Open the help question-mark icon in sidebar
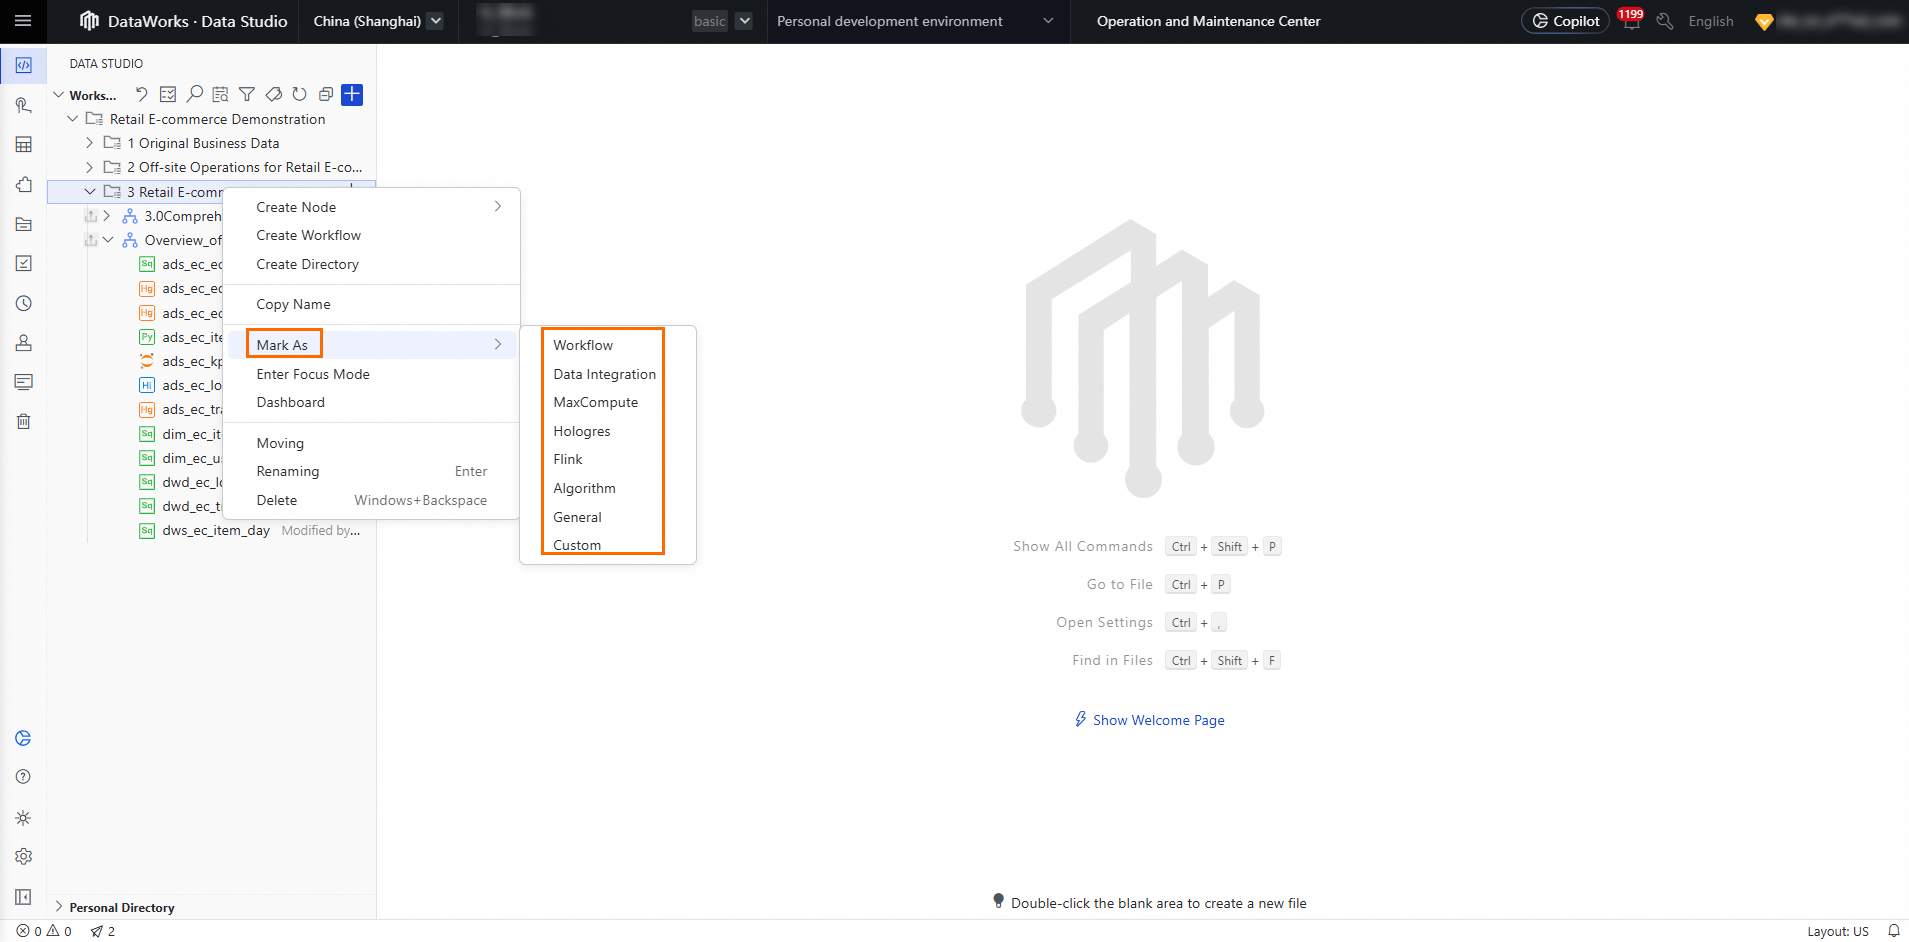The width and height of the screenshot is (1909, 942). [24, 777]
